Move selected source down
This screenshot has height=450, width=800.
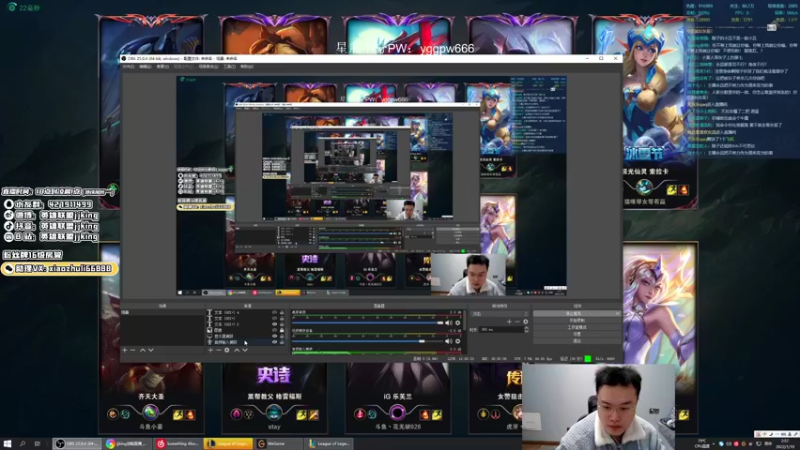coord(245,350)
